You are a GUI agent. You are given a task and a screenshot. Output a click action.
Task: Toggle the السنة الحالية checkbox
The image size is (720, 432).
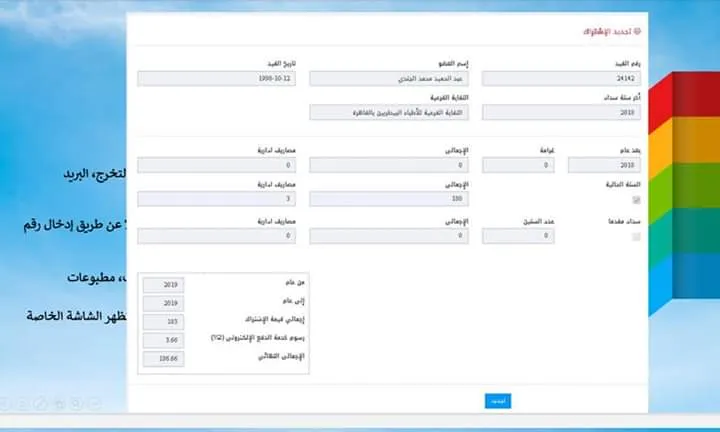pos(635,200)
